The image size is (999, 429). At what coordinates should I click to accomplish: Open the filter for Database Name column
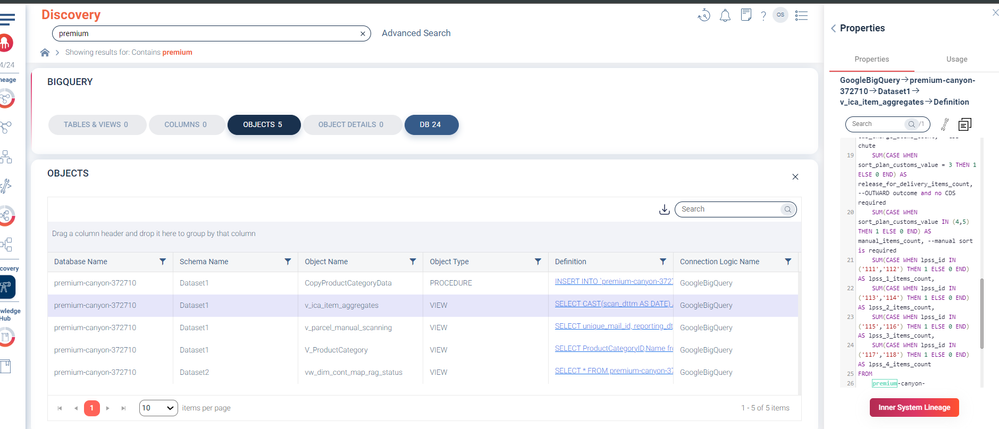[163, 262]
